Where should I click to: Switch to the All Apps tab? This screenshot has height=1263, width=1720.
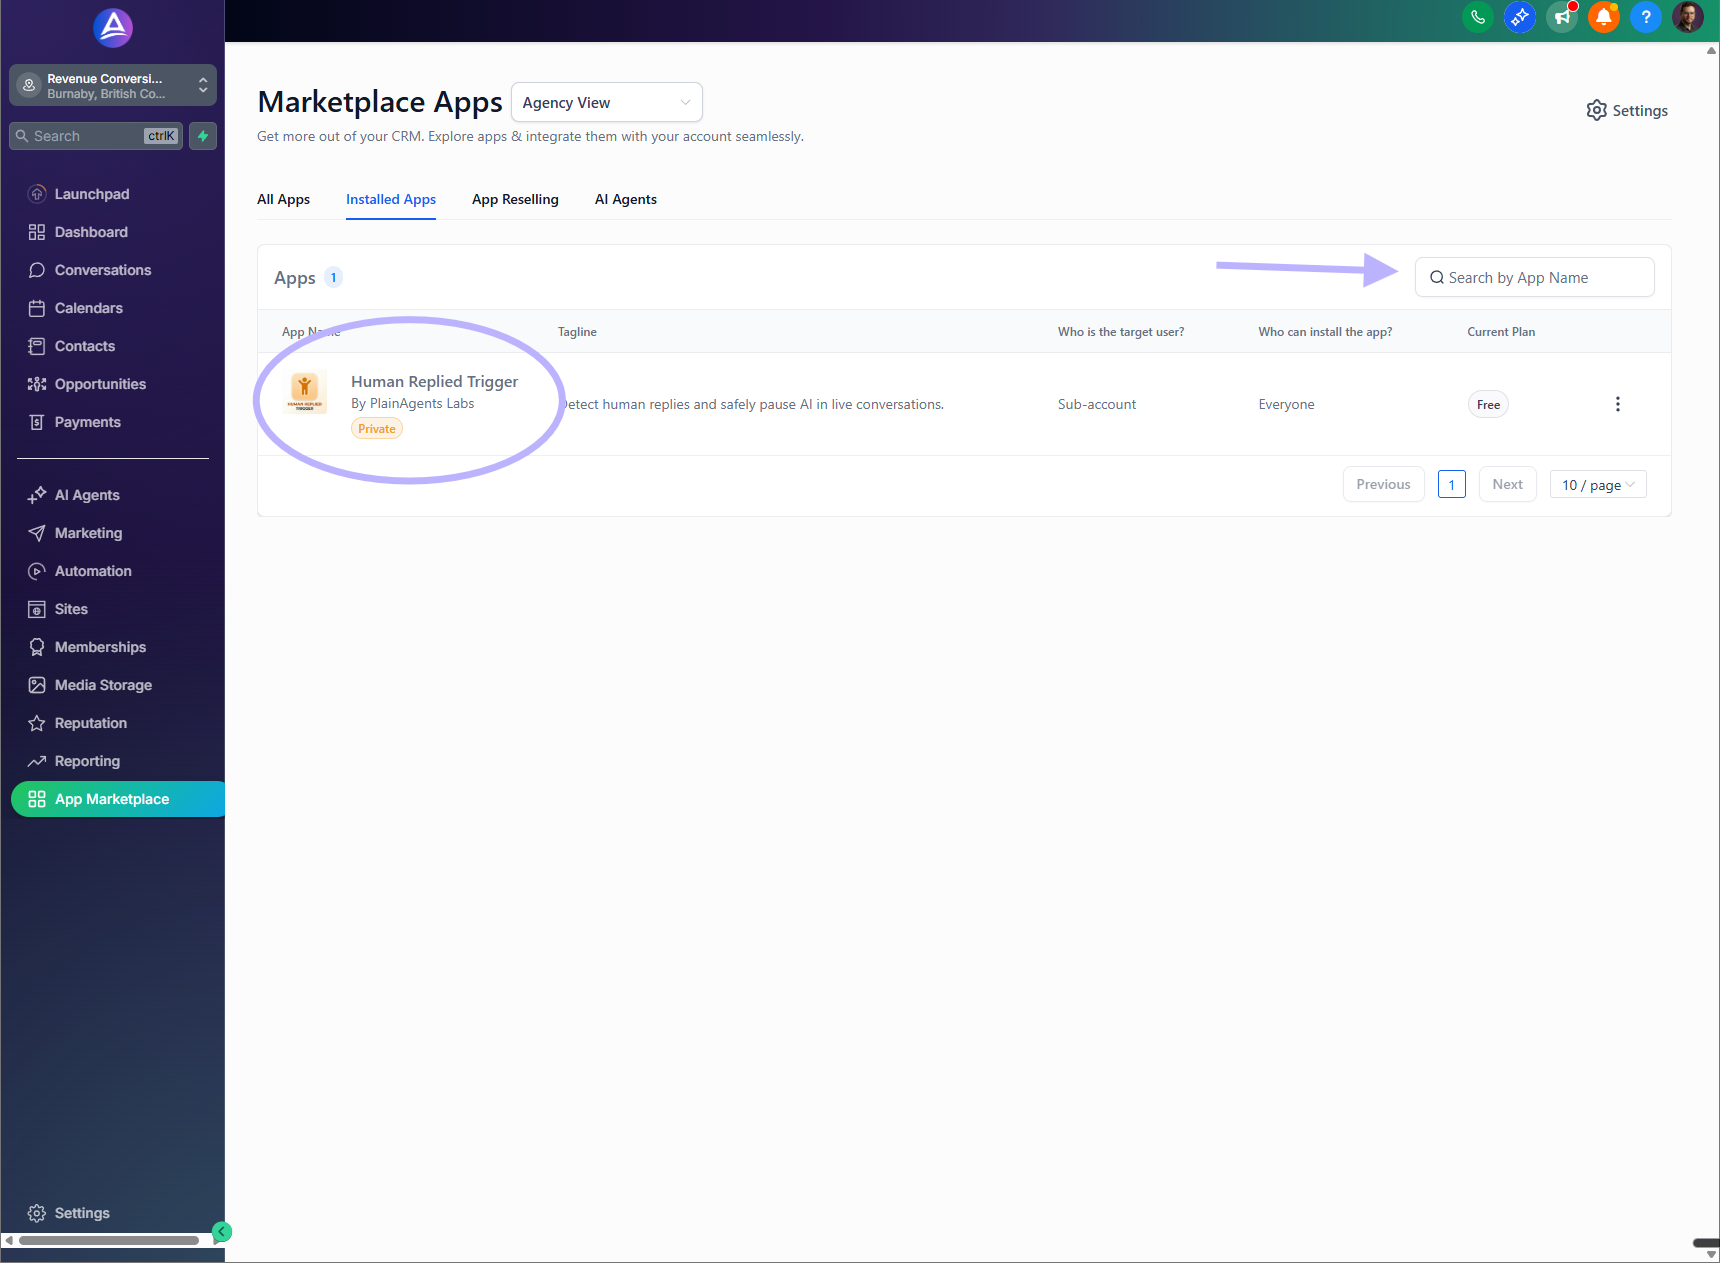click(283, 199)
